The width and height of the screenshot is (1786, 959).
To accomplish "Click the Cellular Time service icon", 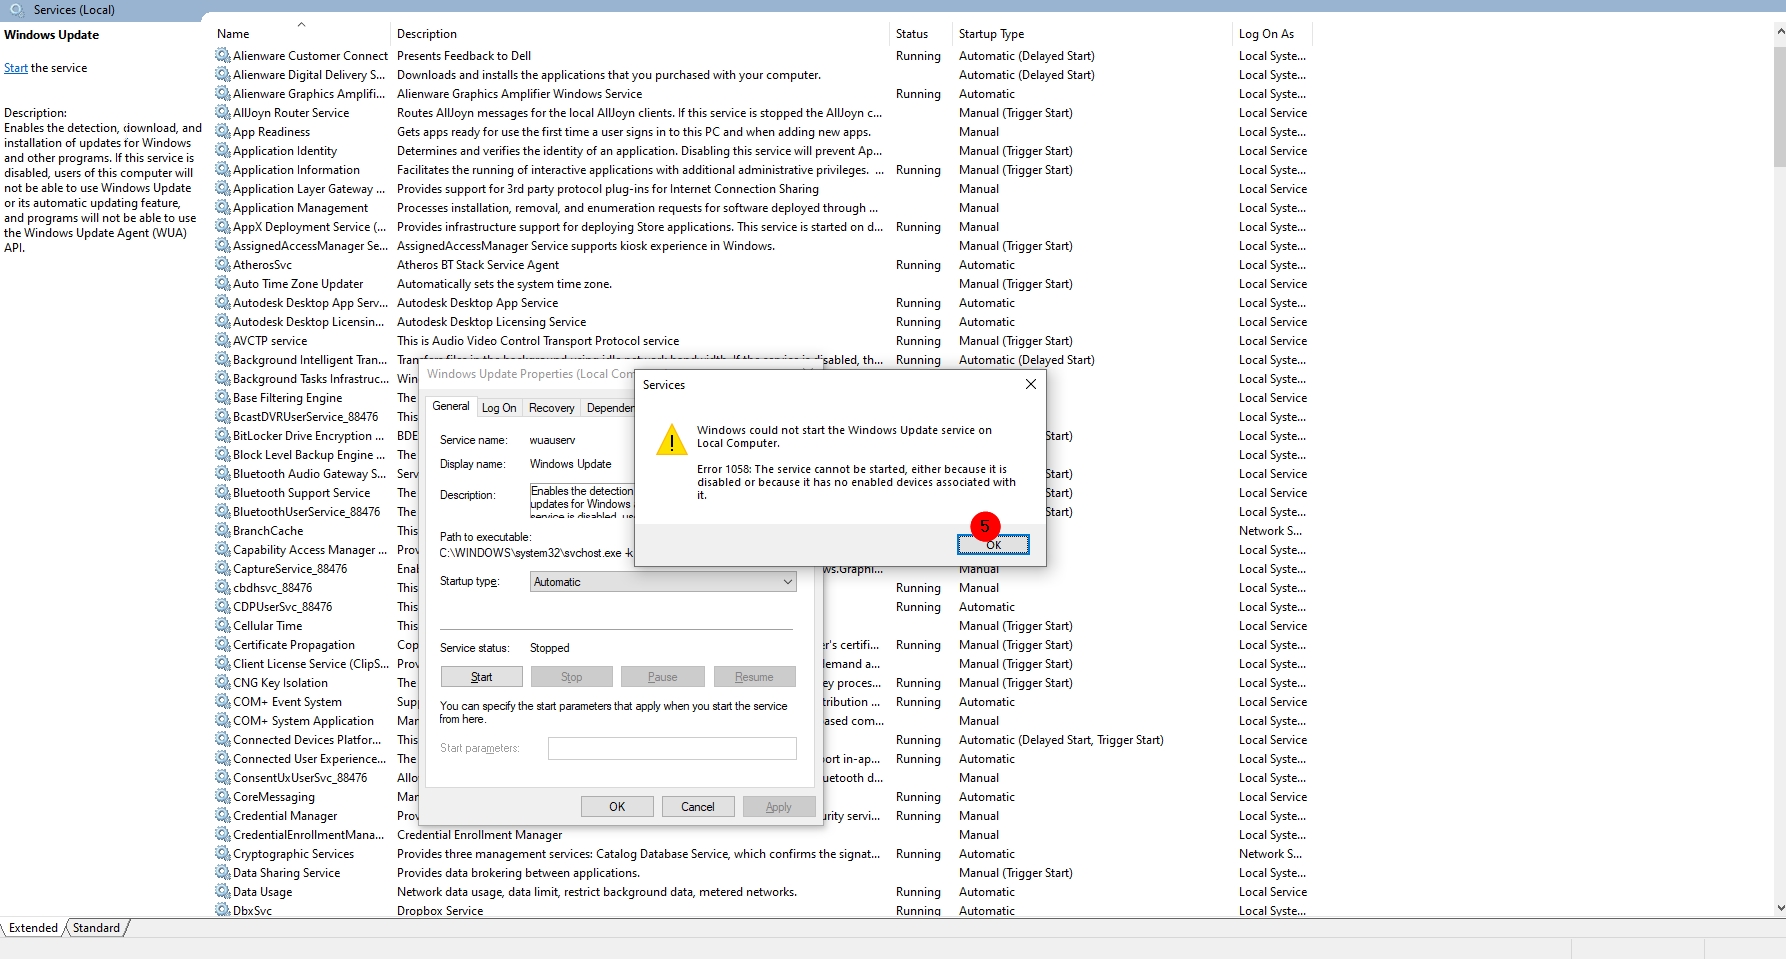I will click(x=222, y=626).
